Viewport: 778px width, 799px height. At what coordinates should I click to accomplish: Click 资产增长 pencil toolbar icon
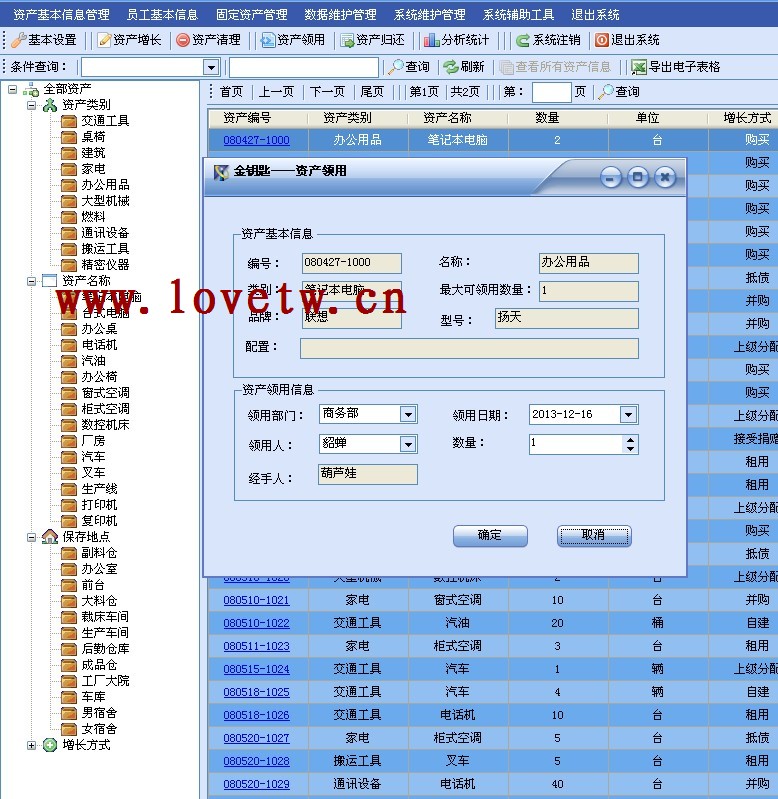pos(104,40)
